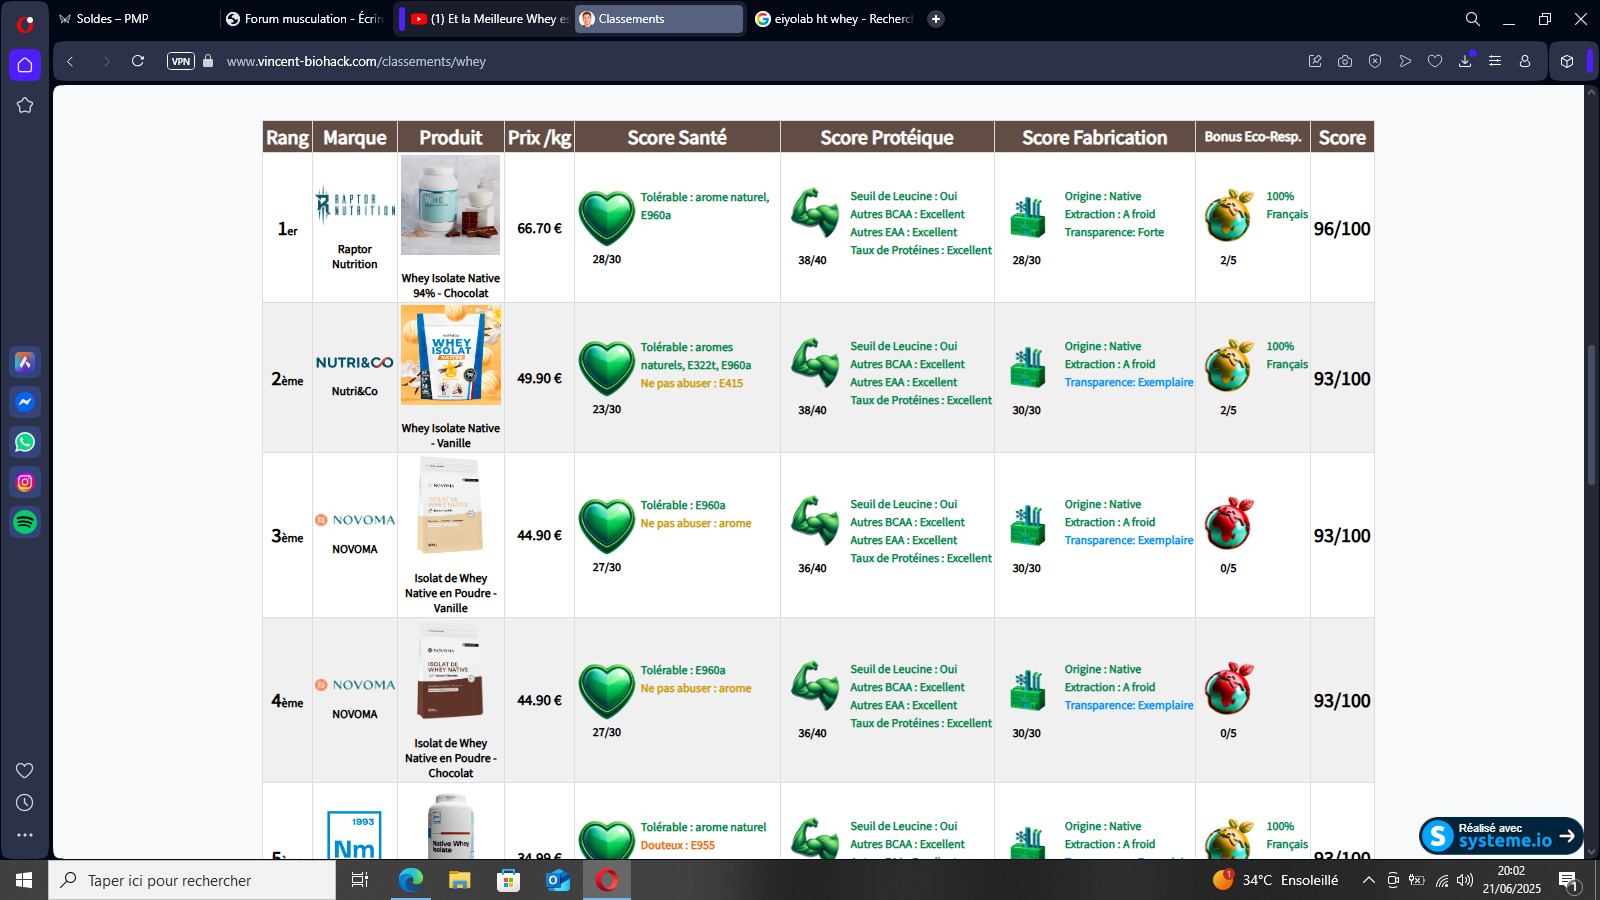Reload the current page
This screenshot has width=1600, height=900.
(x=138, y=61)
